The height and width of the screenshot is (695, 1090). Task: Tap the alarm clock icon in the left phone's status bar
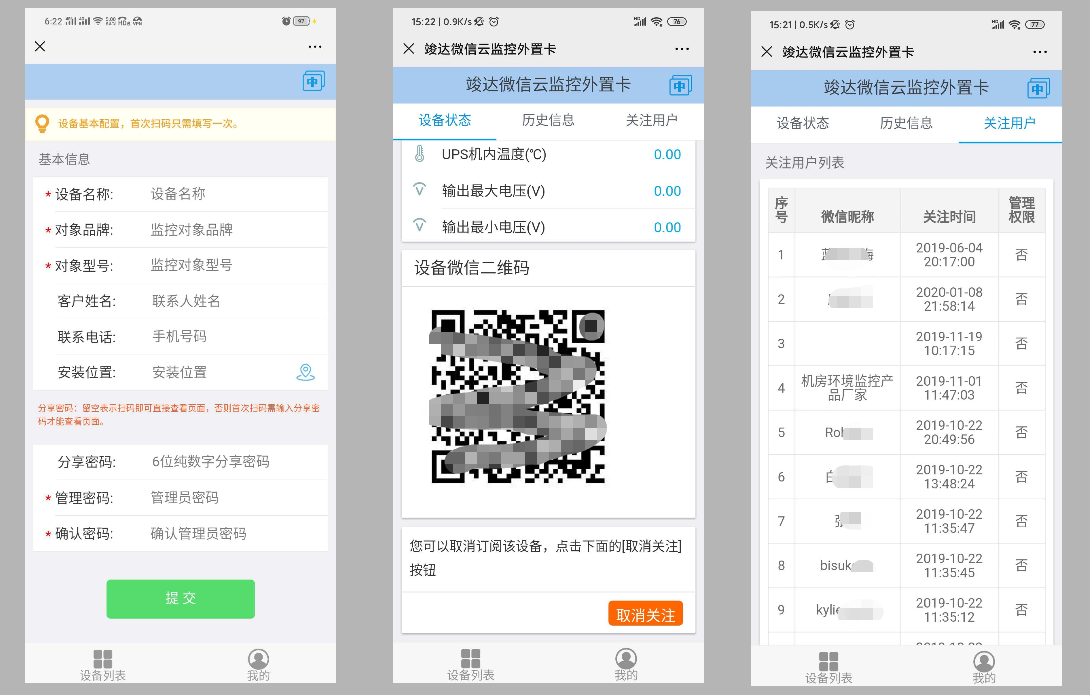click(286, 22)
